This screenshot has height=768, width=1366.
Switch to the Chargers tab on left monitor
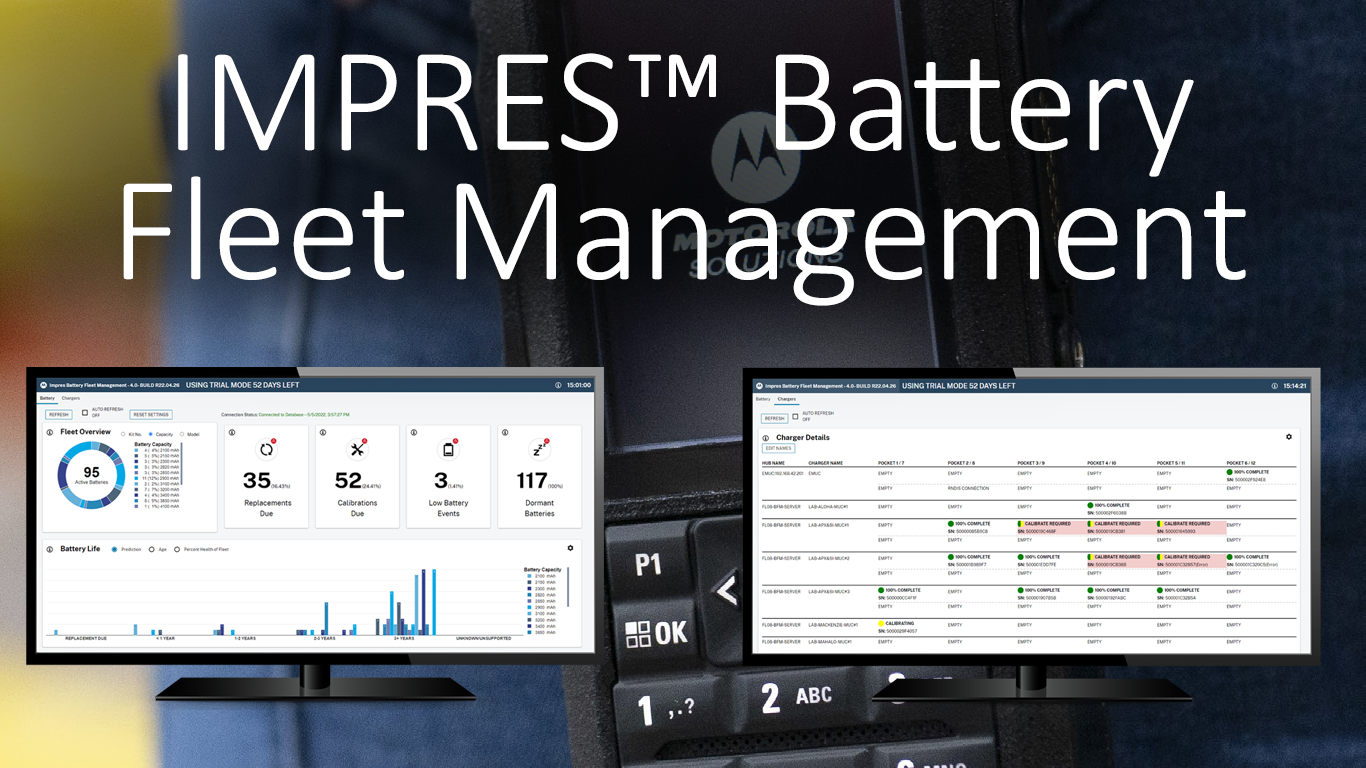point(70,398)
